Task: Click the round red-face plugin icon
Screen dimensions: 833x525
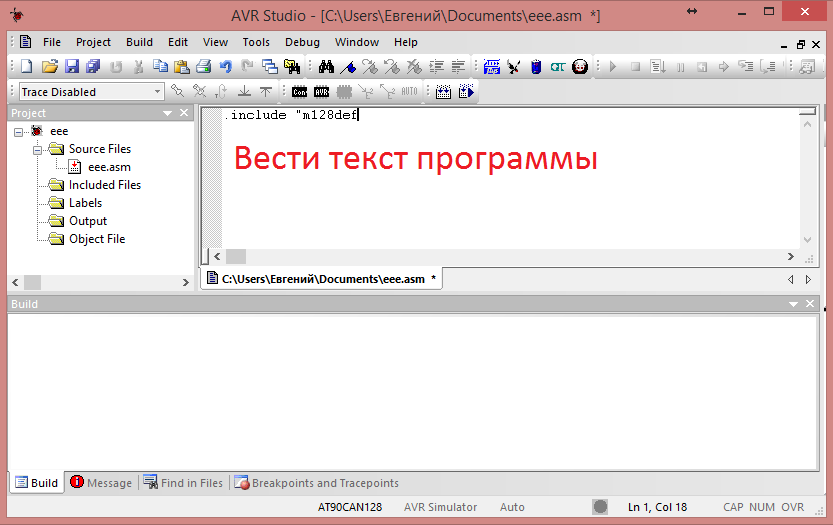Action: coord(580,66)
